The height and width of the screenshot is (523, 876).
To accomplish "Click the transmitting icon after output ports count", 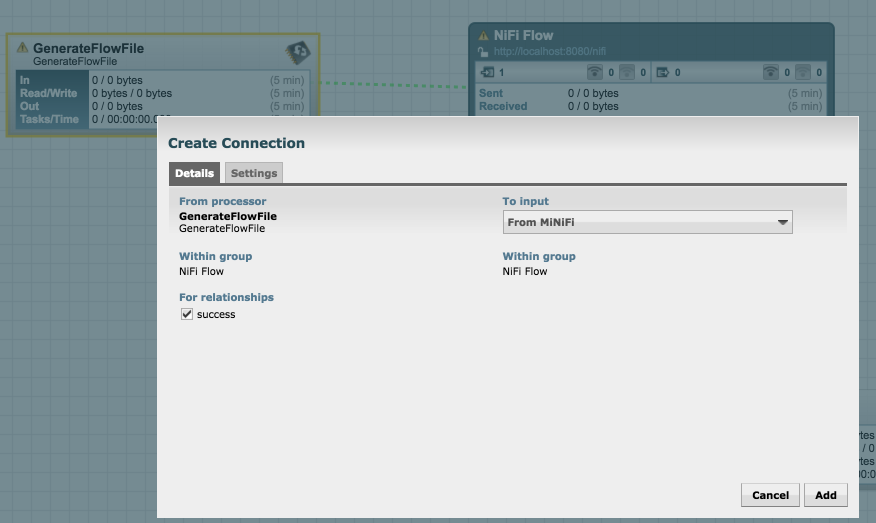I will pos(770,72).
